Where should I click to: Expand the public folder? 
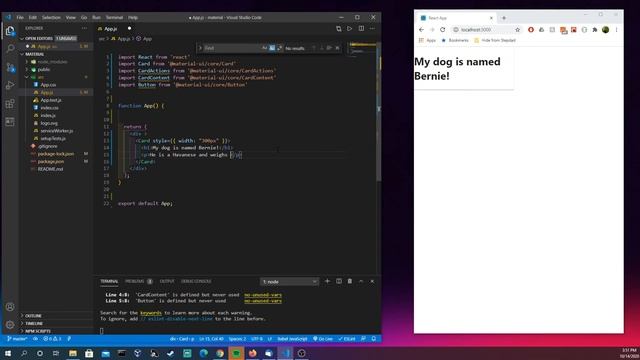pyautogui.click(x=44, y=69)
